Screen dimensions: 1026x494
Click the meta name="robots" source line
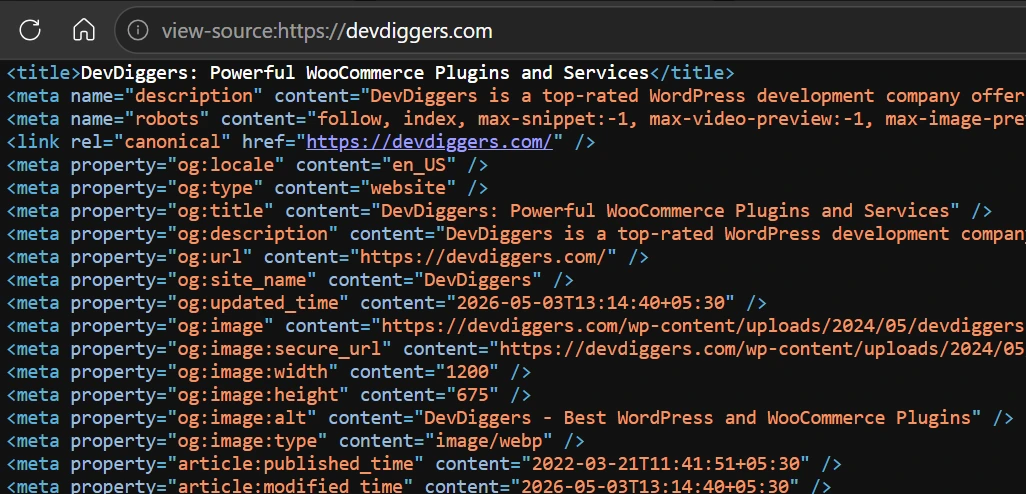[x=516, y=119]
